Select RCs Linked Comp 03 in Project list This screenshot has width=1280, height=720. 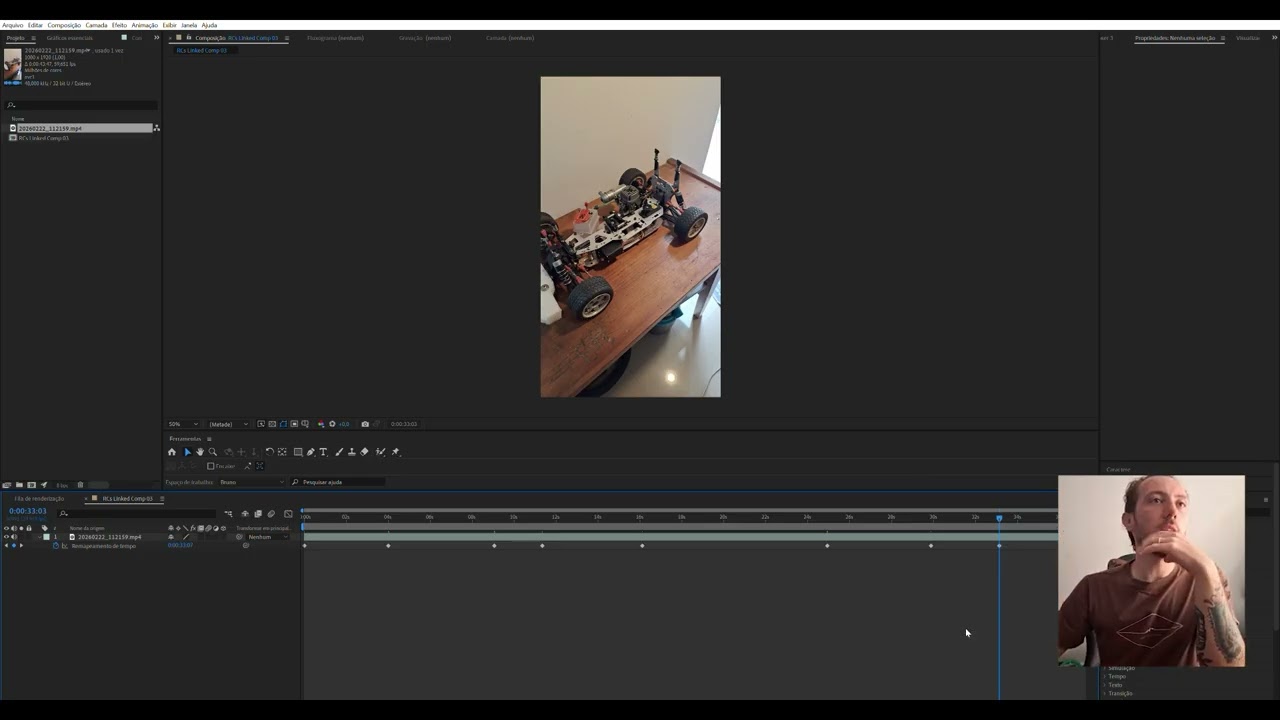pyautogui.click(x=43, y=138)
